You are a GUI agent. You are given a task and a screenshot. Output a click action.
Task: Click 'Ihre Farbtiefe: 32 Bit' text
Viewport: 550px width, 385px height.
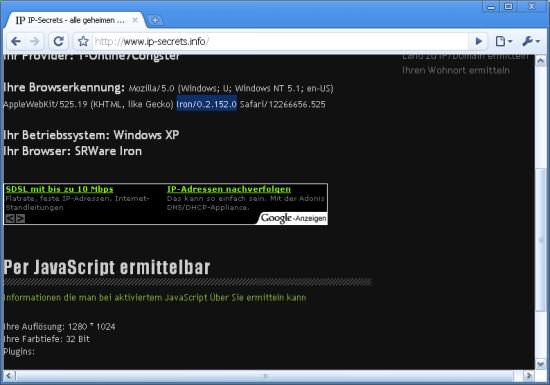click(46, 339)
